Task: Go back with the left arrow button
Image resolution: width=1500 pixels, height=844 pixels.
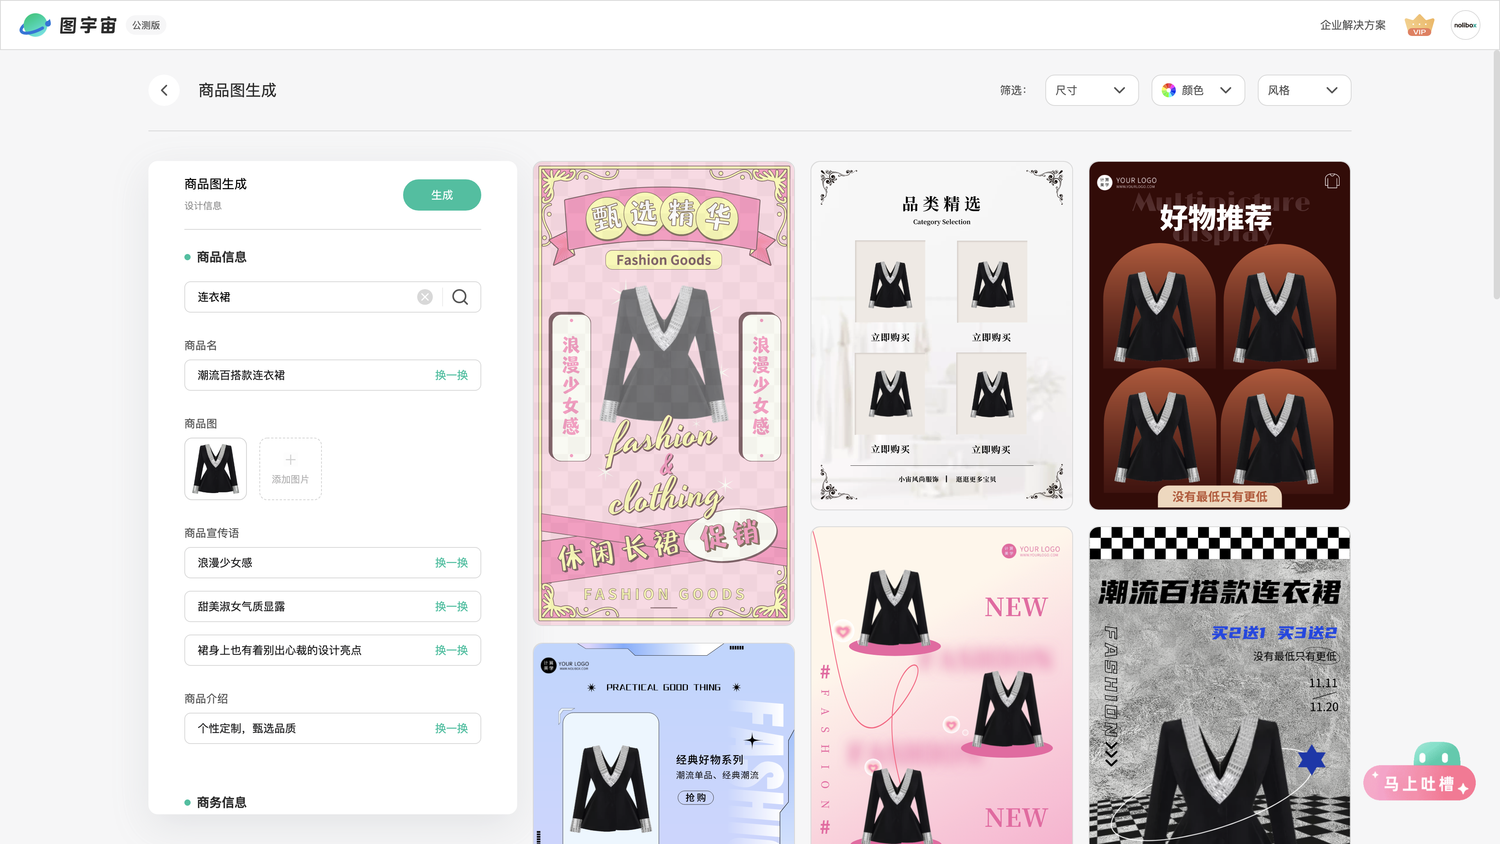Action: (x=164, y=90)
